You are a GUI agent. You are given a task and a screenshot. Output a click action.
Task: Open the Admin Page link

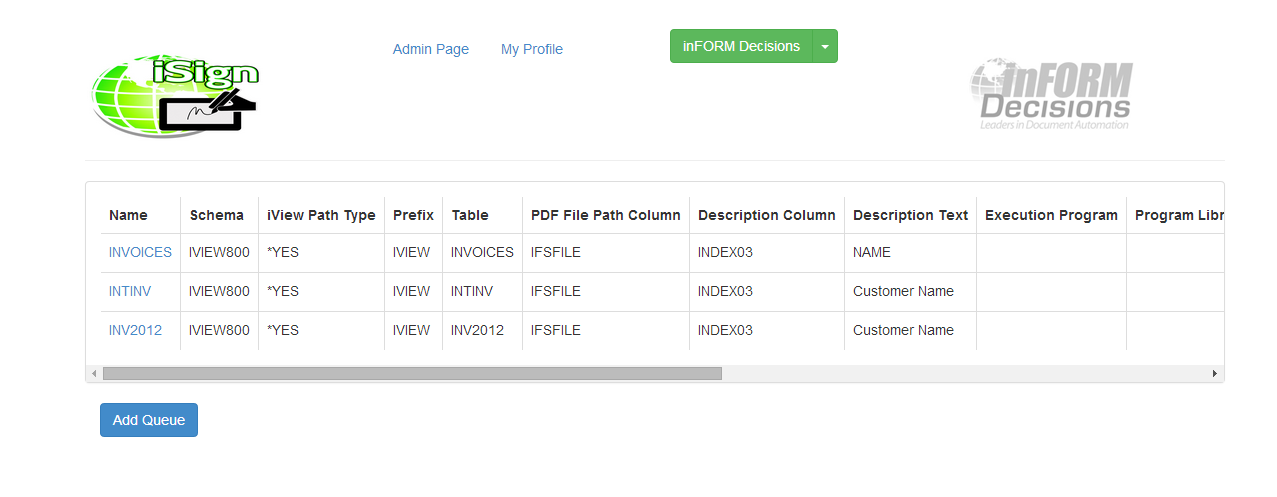click(430, 49)
